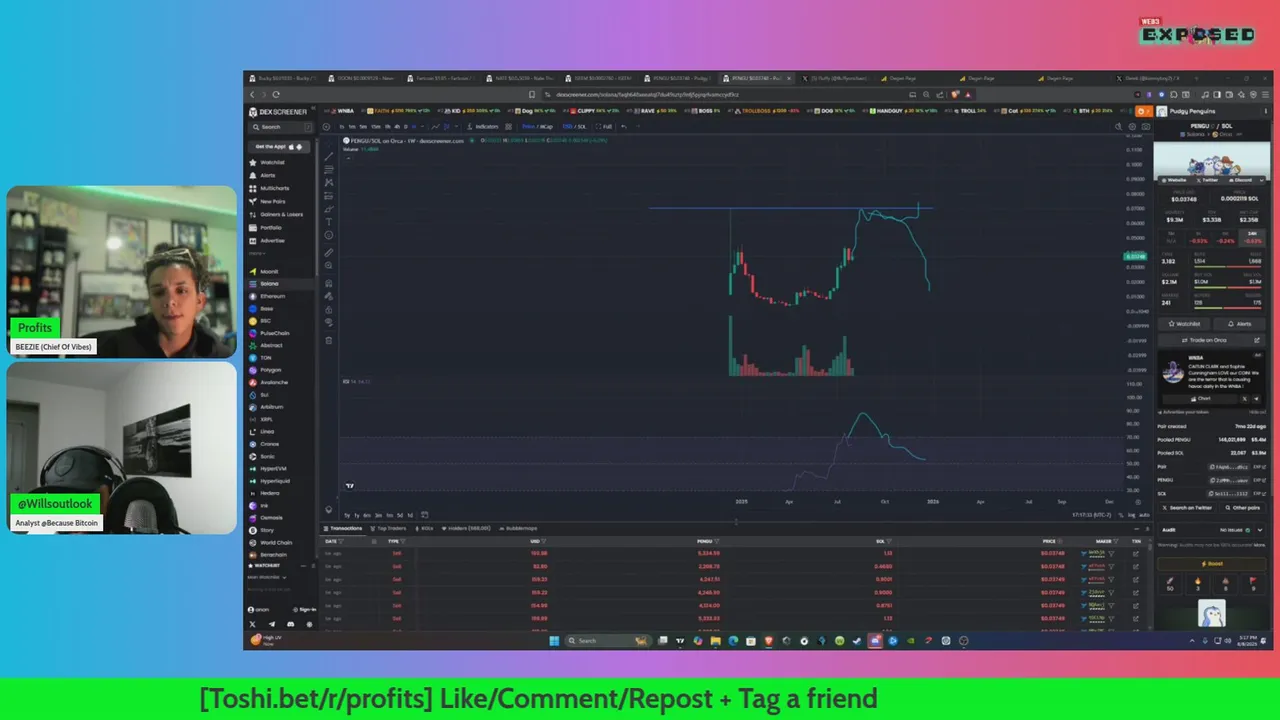Switch to the Top Traders tab

point(388,528)
